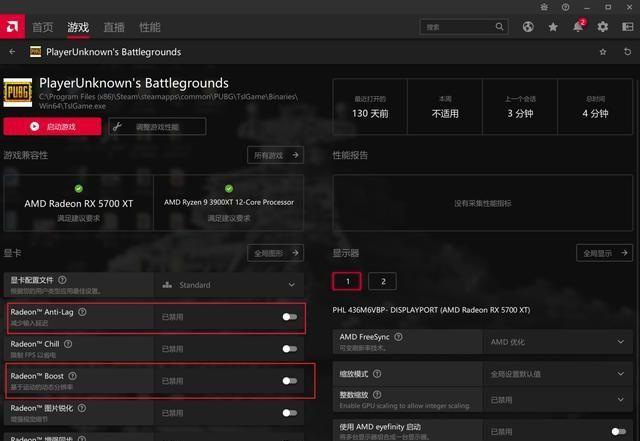Open the web browser globe icon
Image resolution: width=640 pixels, height=441 pixels.
528,27
